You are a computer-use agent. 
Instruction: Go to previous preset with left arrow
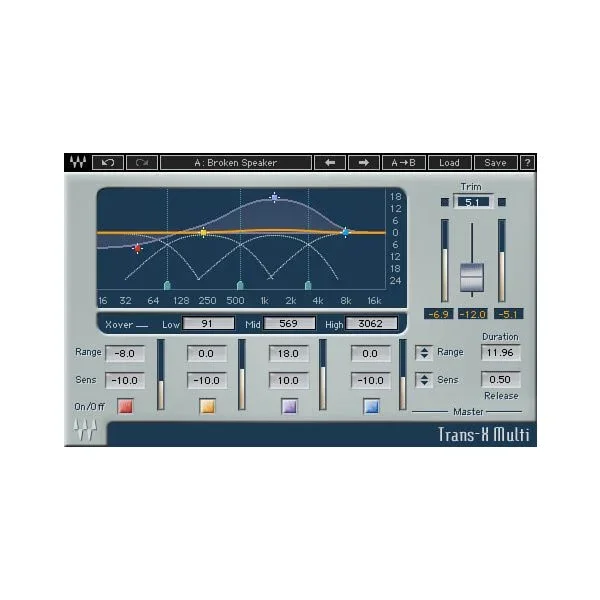pos(330,163)
